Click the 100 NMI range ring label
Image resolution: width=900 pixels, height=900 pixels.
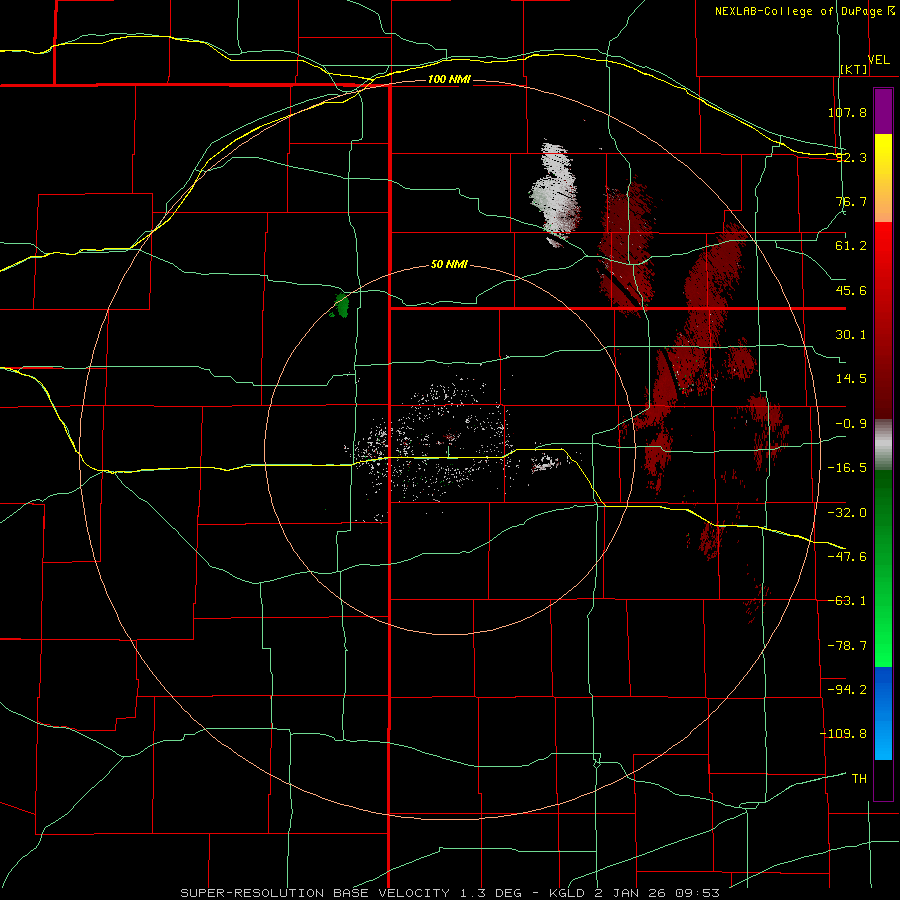449,79
